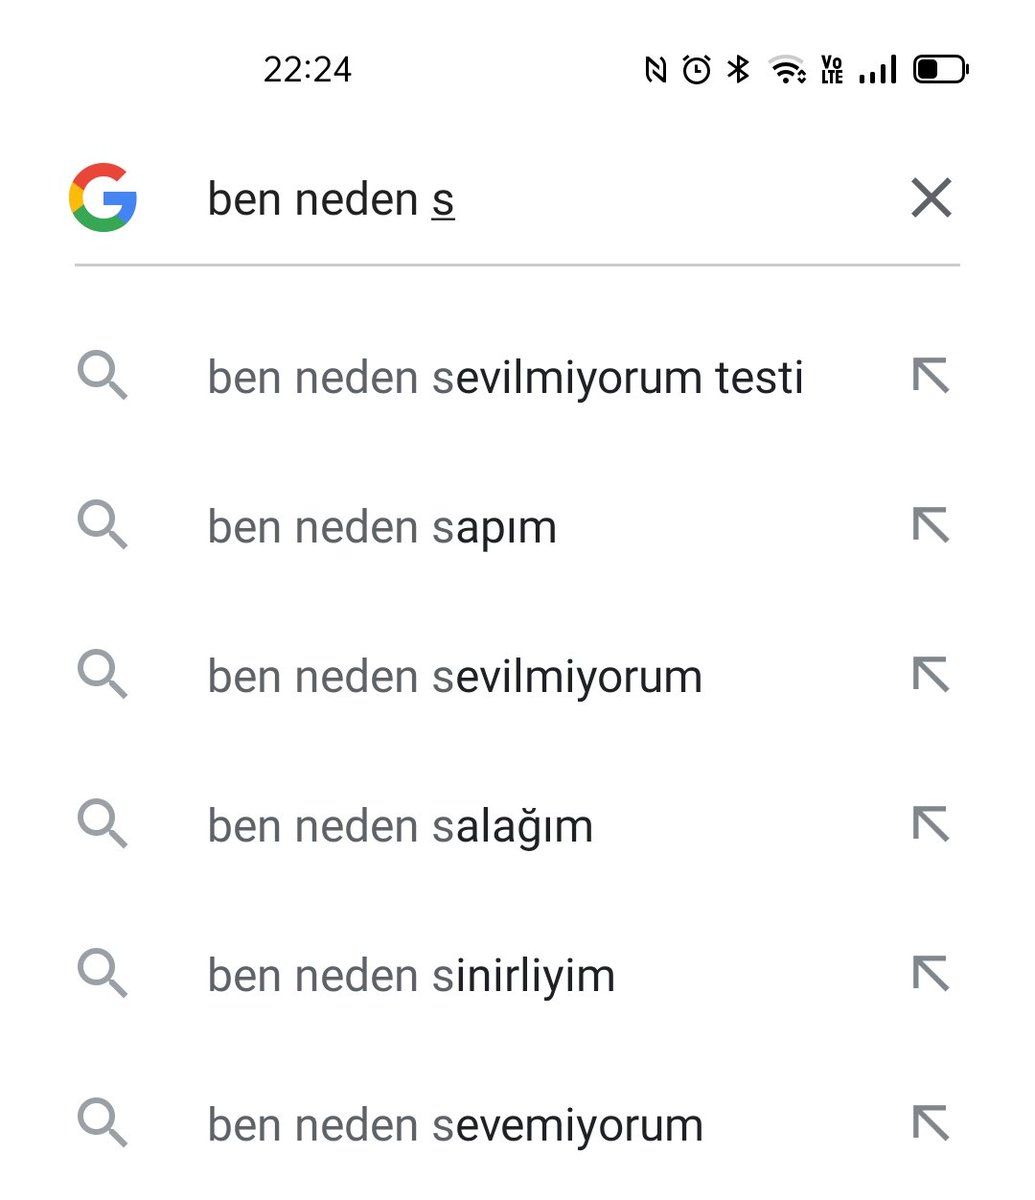This screenshot has height=1200, width=1035.
Task: Tap the Google logo icon
Action: point(103,198)
